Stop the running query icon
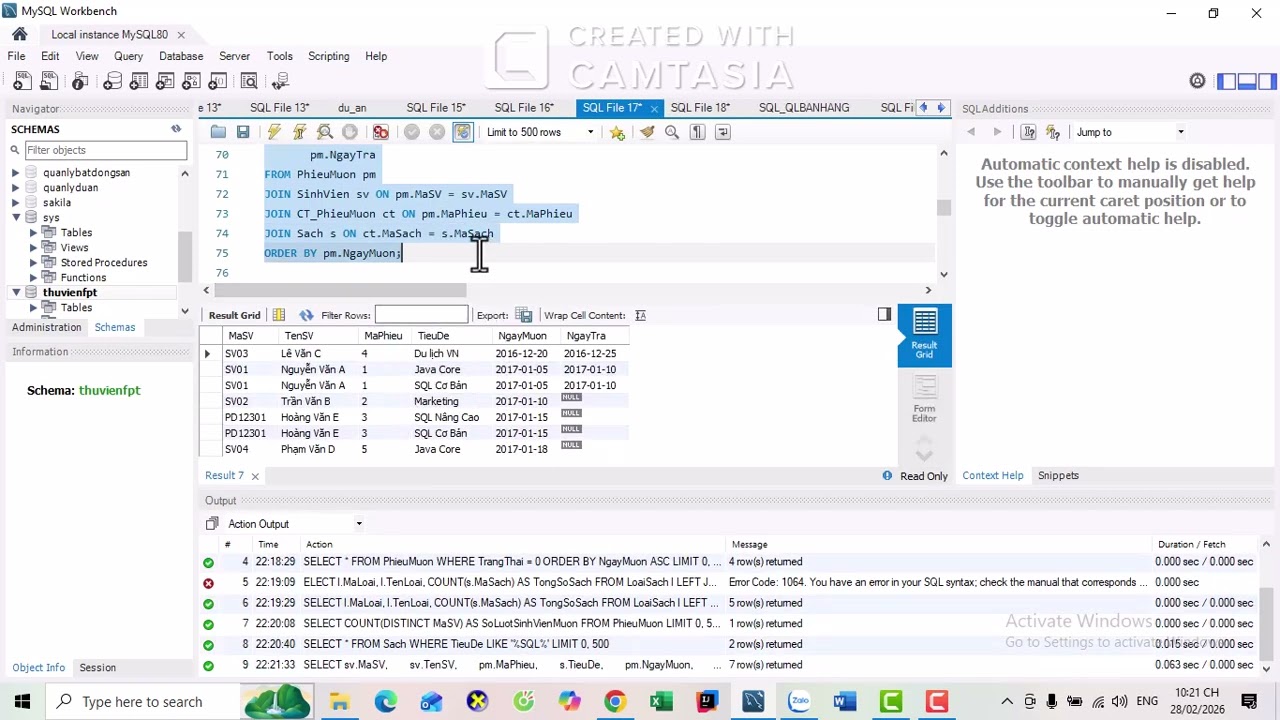This screenshot has width=1280, height=720. [350, 132]
